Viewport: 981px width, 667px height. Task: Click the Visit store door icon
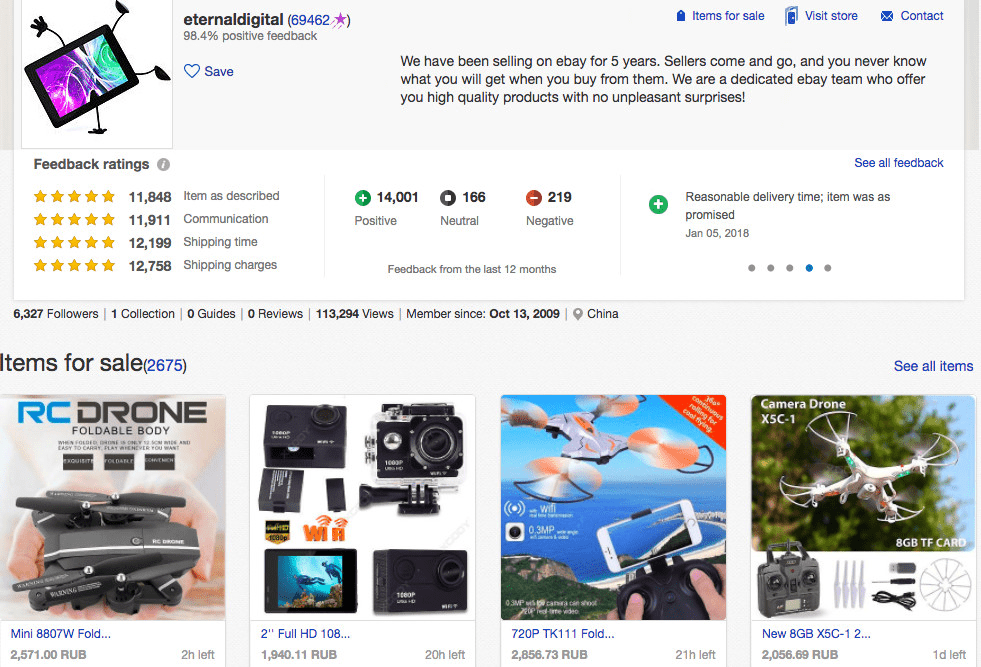click(791, 16)
